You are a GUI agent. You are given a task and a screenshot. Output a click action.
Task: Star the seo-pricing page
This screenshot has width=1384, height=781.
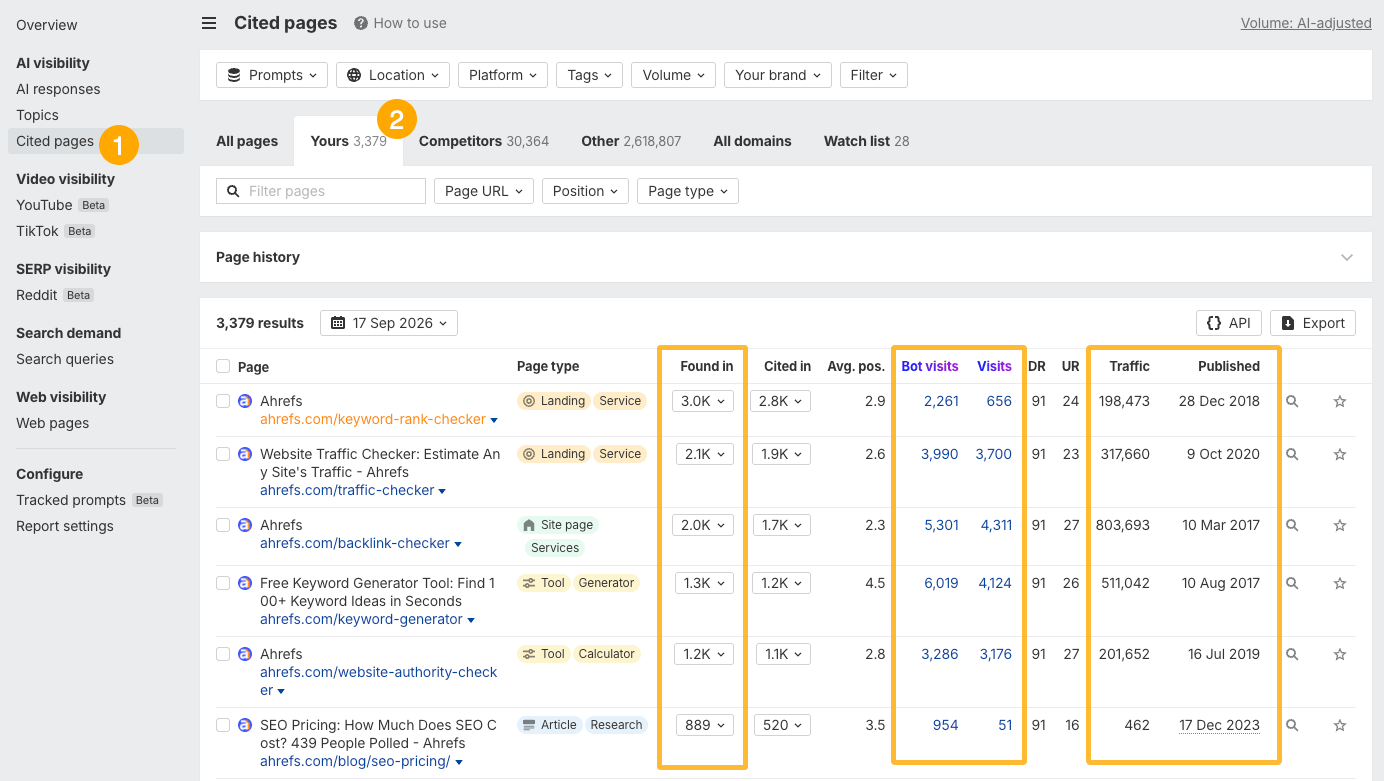(x=1340, y=725)
